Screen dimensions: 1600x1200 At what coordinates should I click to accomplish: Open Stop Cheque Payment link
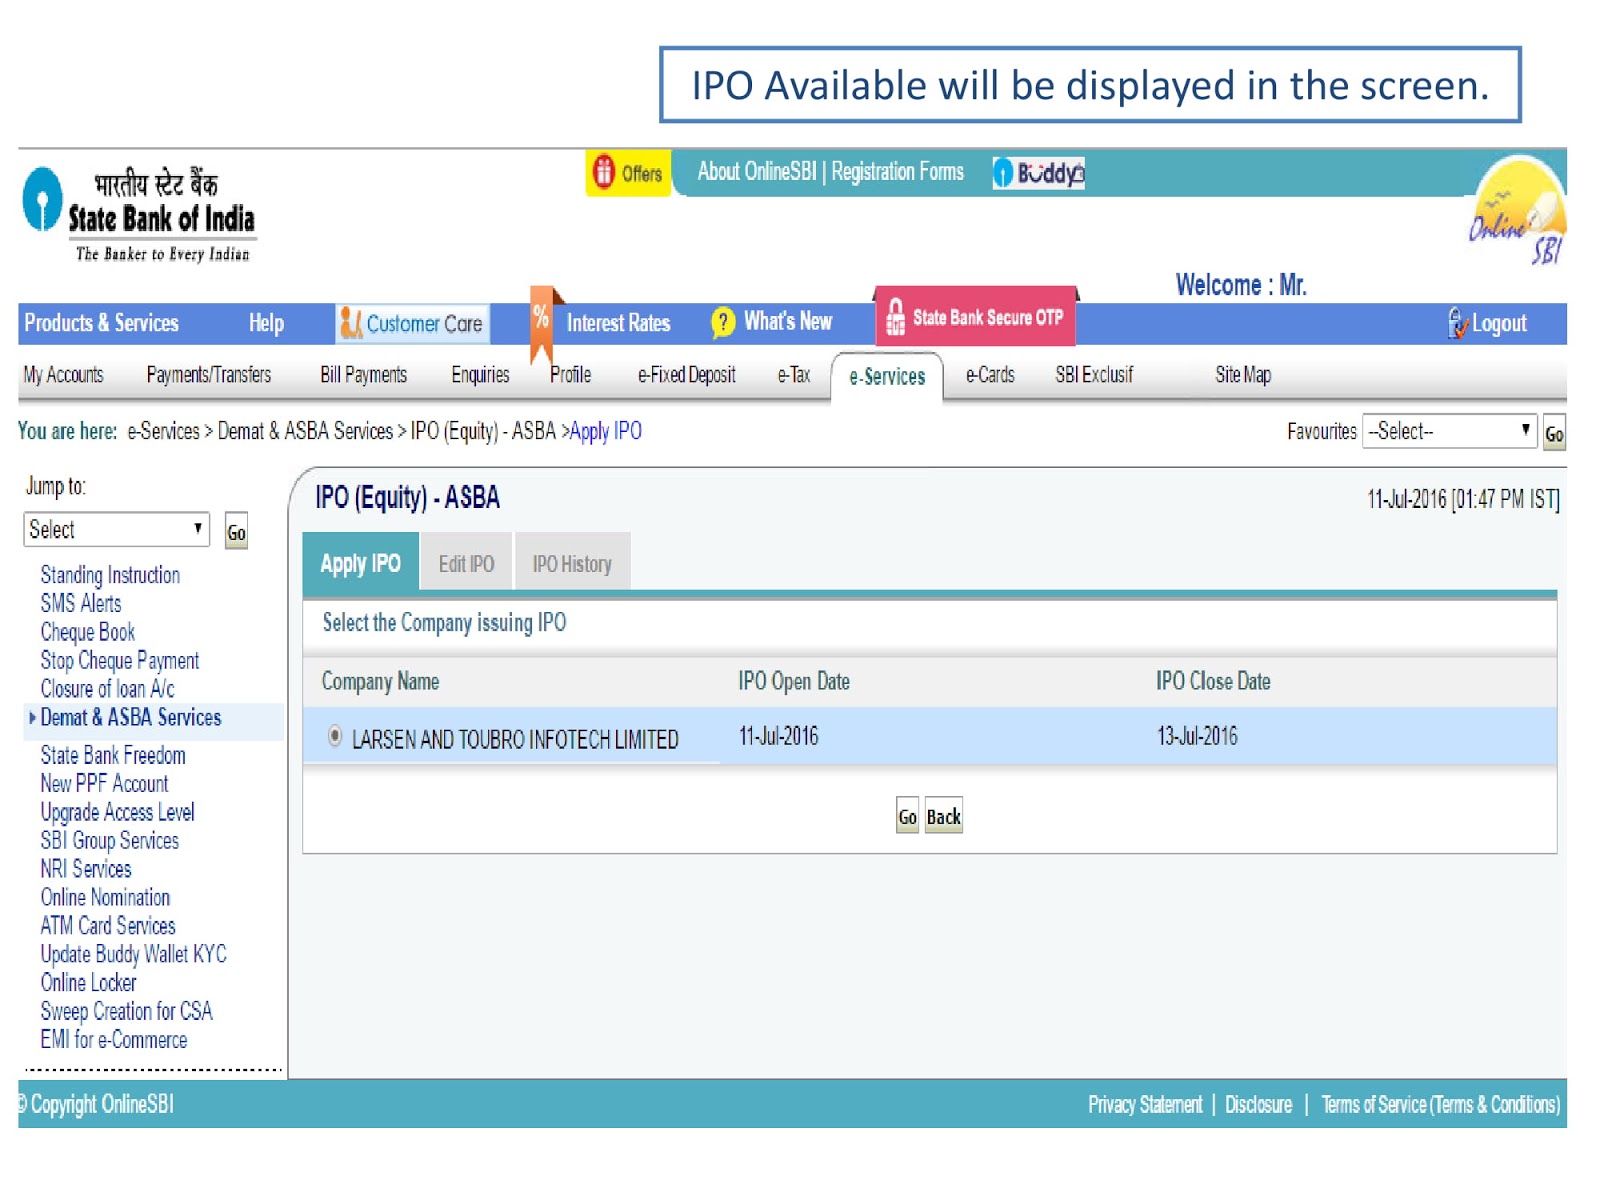click(120, 660)
